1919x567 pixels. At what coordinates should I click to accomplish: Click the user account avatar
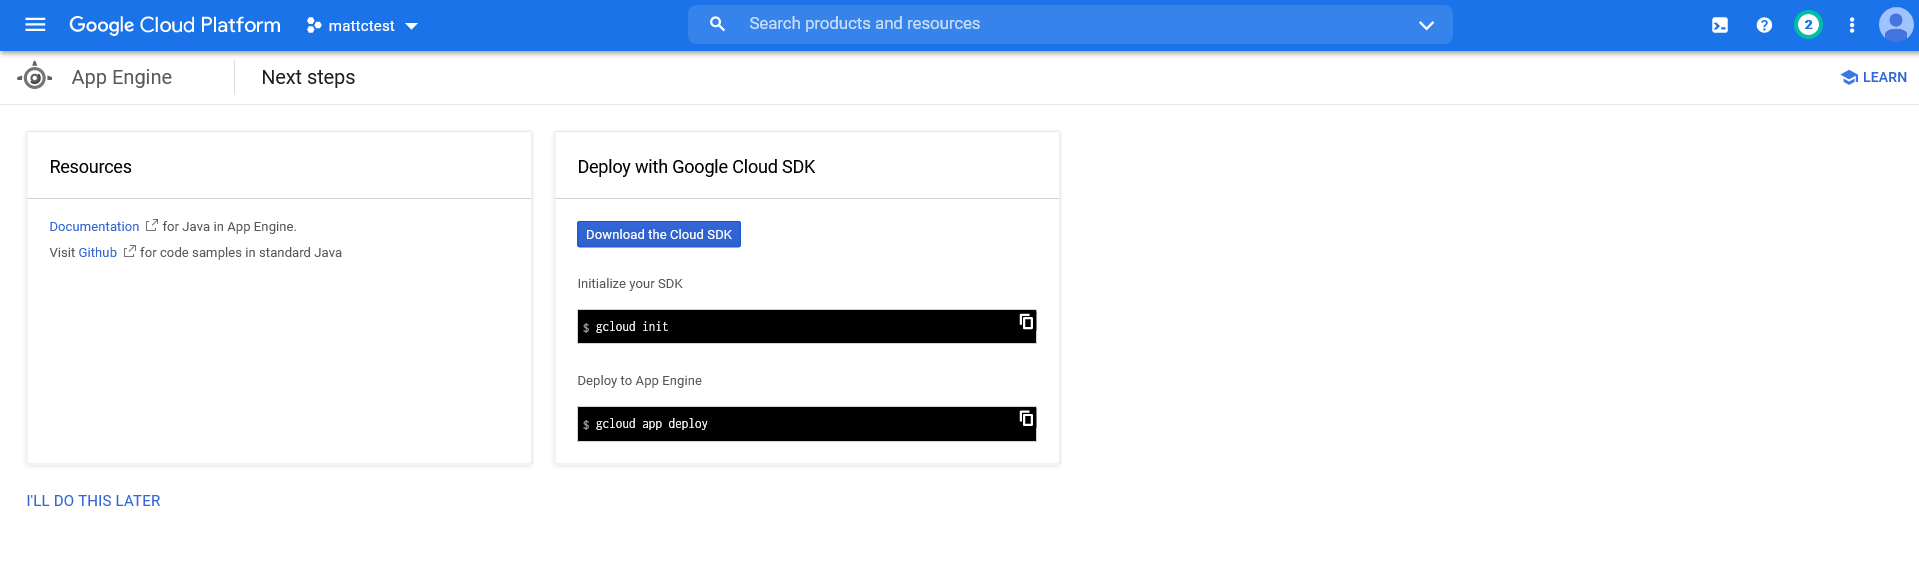coord(1895,24)
